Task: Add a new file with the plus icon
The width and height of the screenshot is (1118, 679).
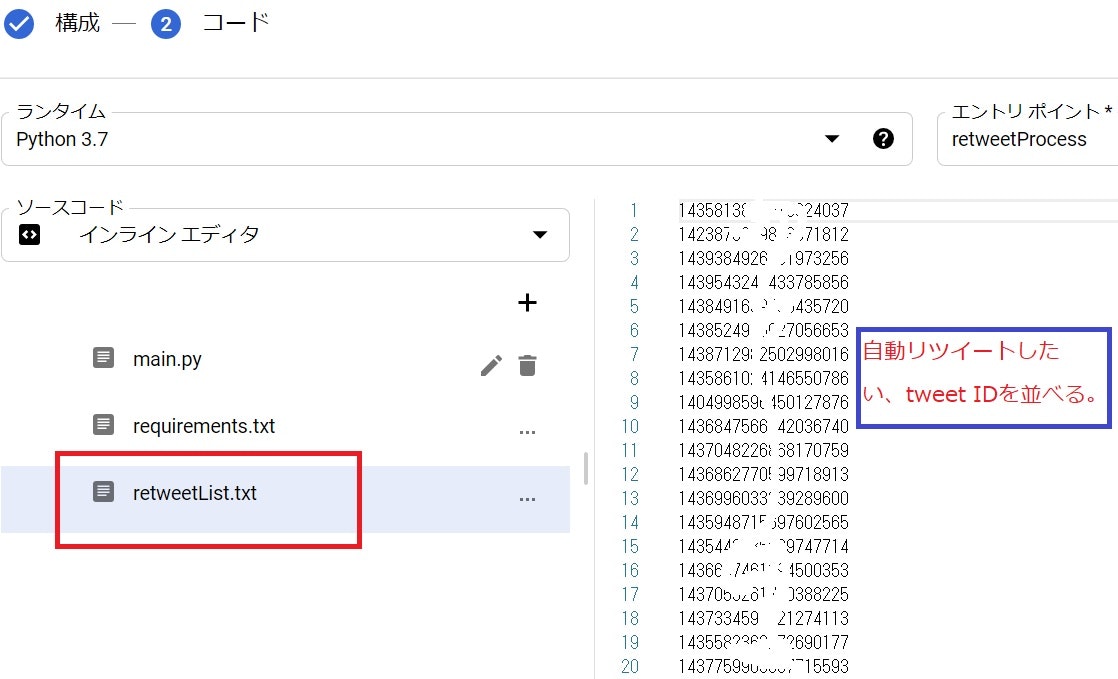Action: tap(527, 302)
